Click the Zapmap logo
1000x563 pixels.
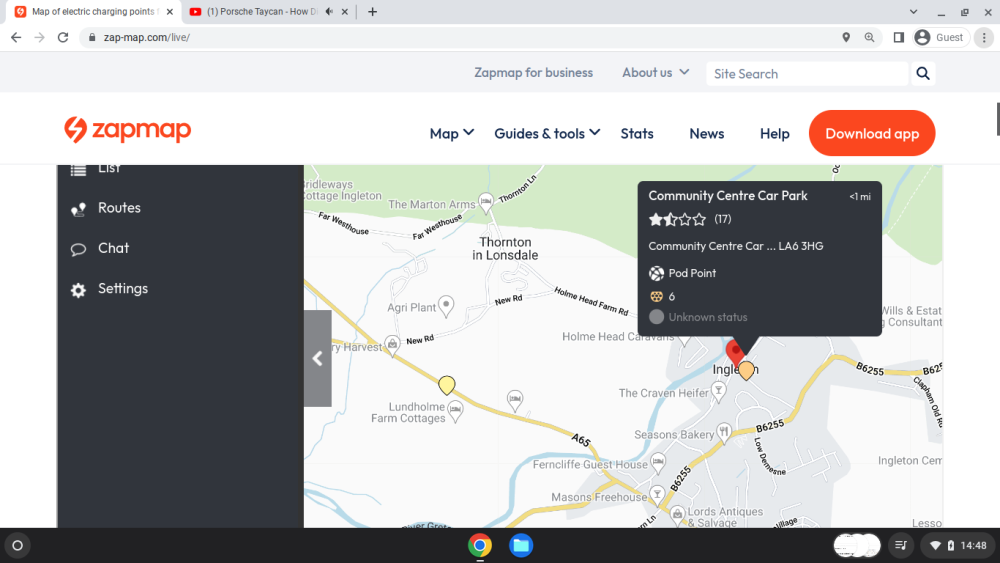pos(128,129)
